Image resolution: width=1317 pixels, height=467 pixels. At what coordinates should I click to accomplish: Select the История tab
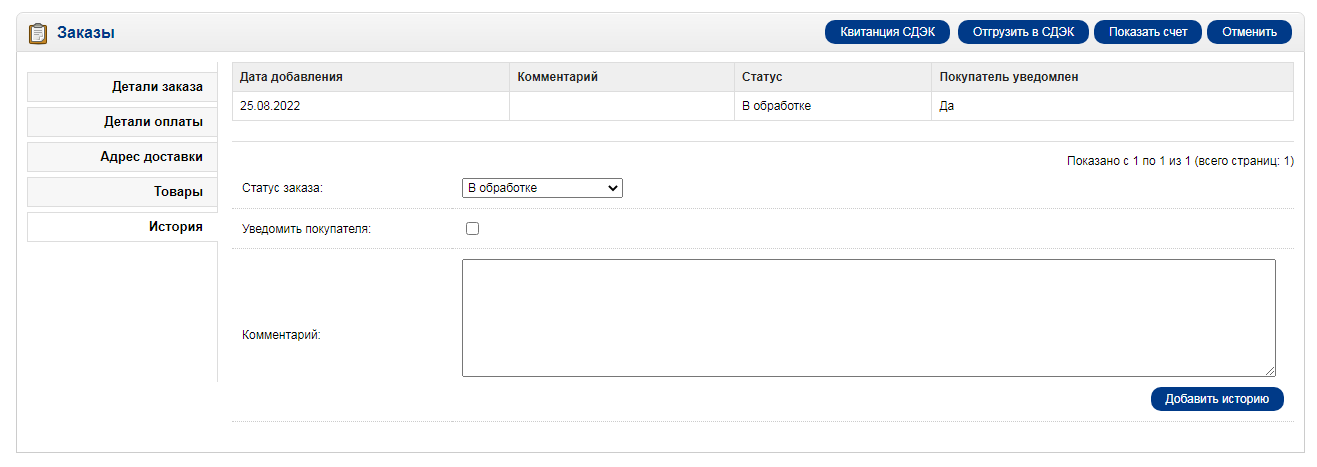click(122, 227)
